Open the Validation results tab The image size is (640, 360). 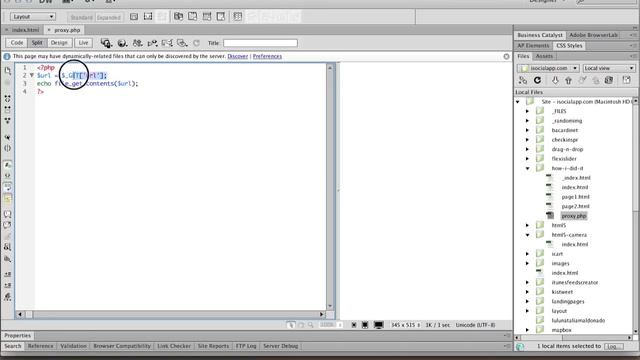(73, 346)
